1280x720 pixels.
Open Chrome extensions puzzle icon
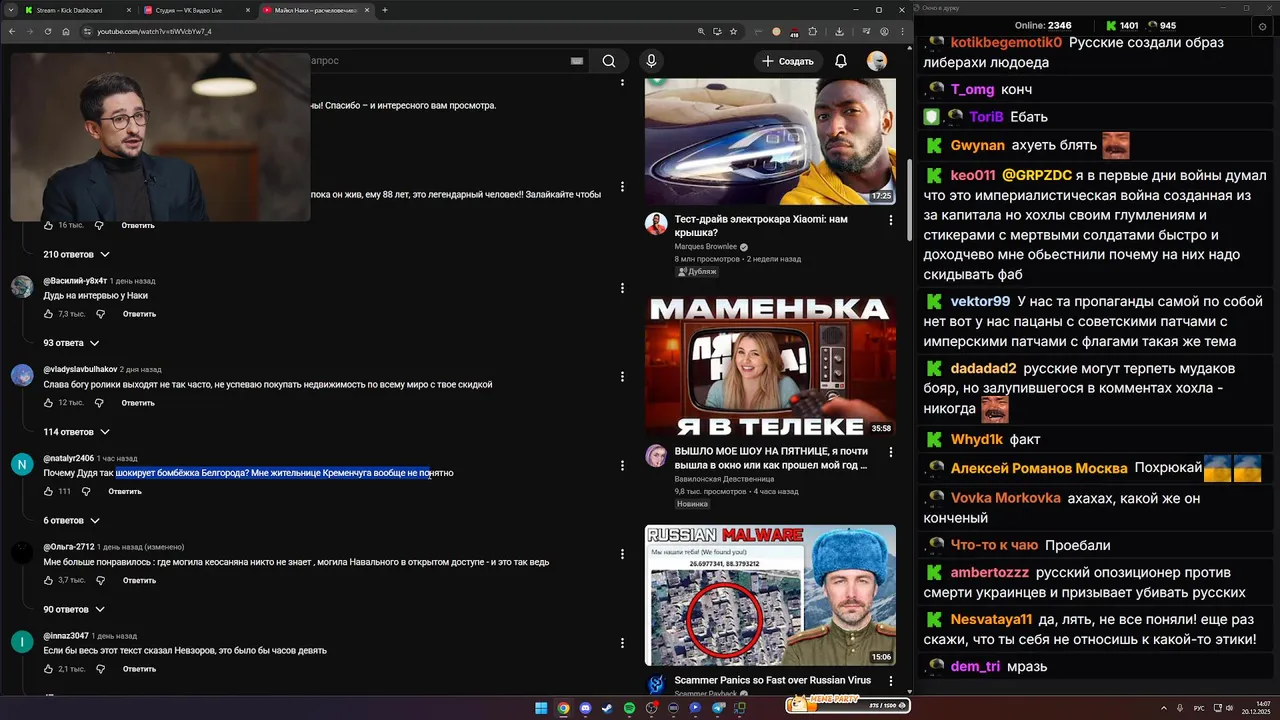point(812,31)
